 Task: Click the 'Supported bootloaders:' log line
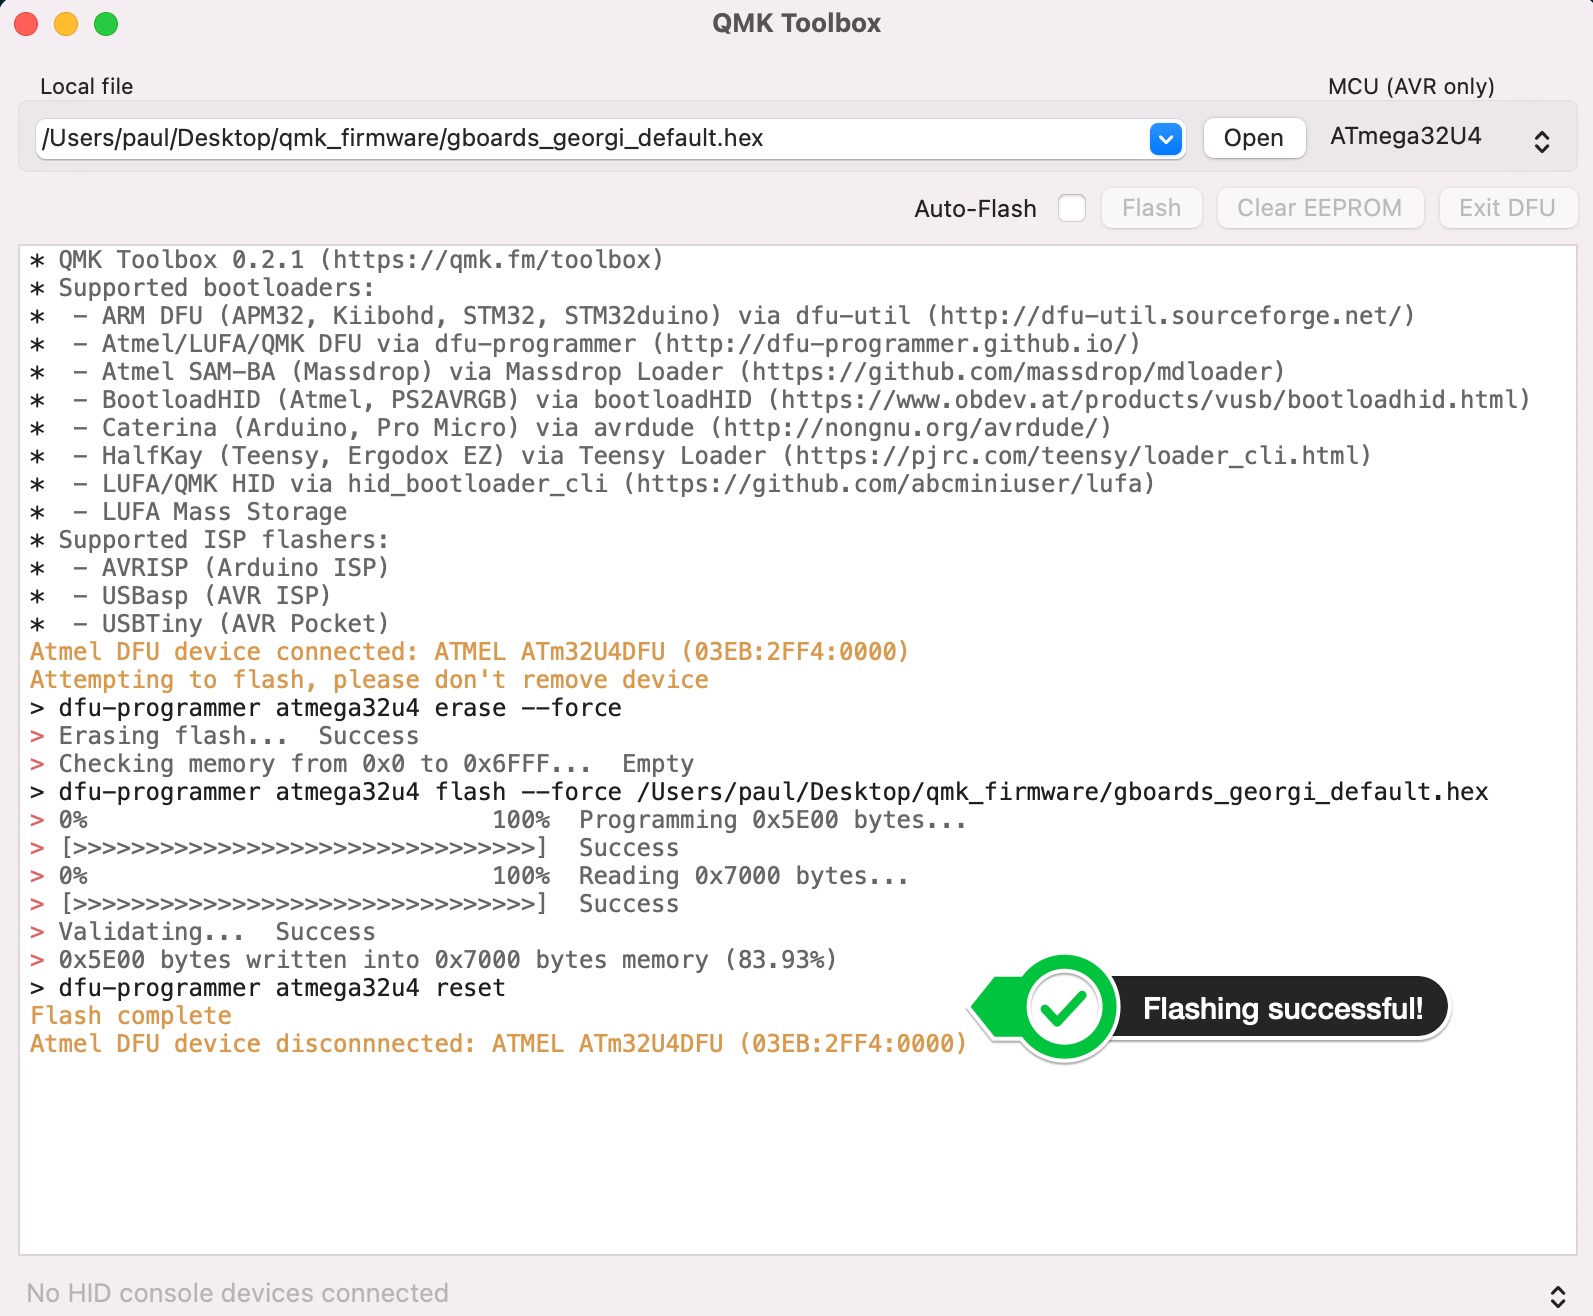[x=202, y=288]
